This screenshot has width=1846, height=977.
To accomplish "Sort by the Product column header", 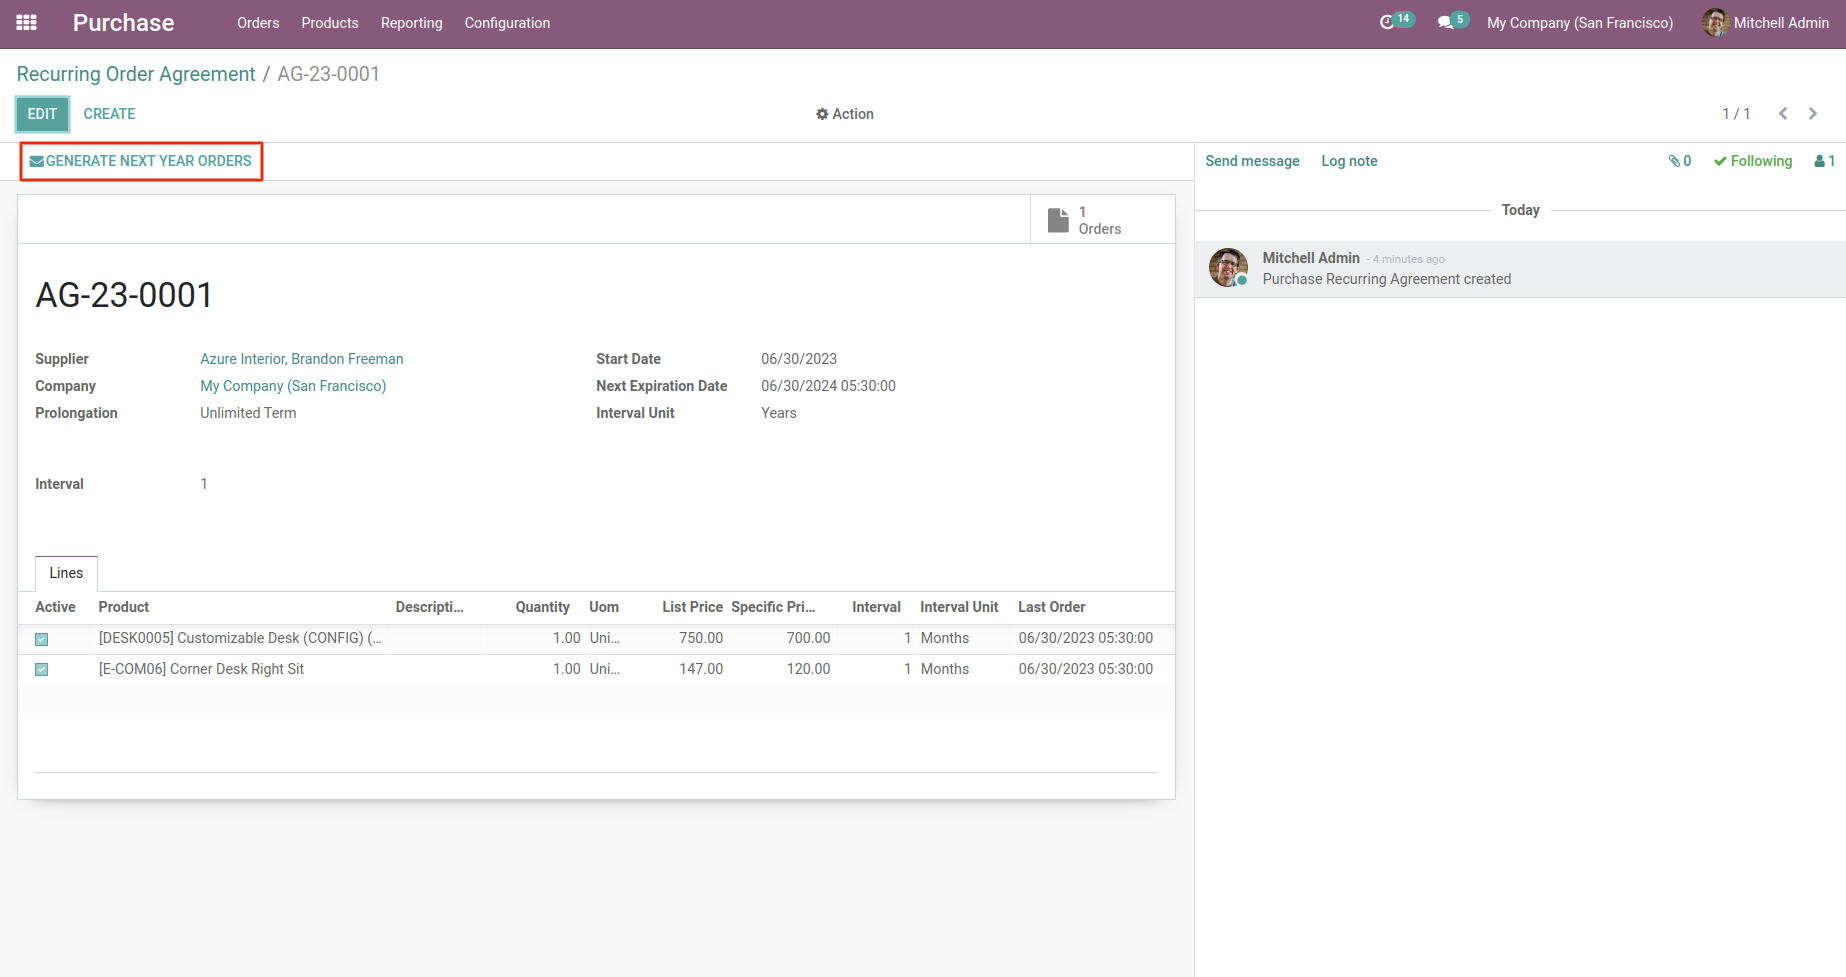I will [x=124, y=607].
